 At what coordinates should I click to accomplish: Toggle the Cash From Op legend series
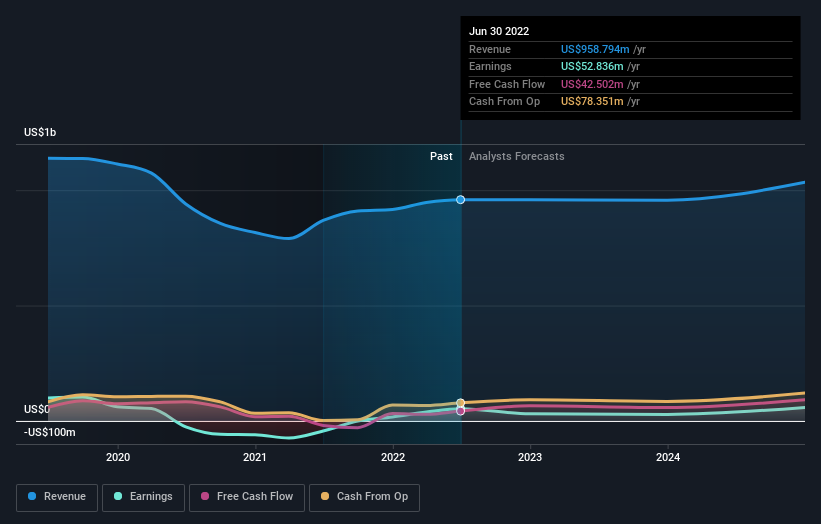pyautogui.click(x=364, y=497)
